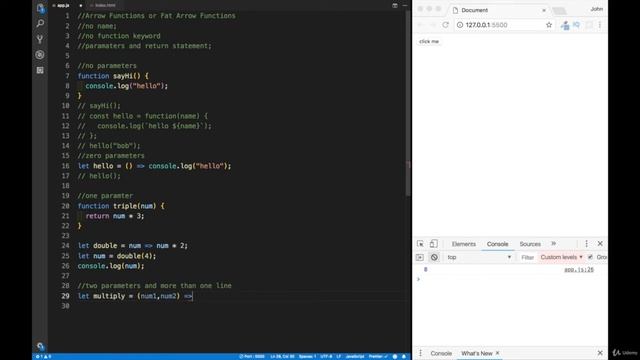
Task: Clear the console with the clear icon
Action: [x=434, y=258]
